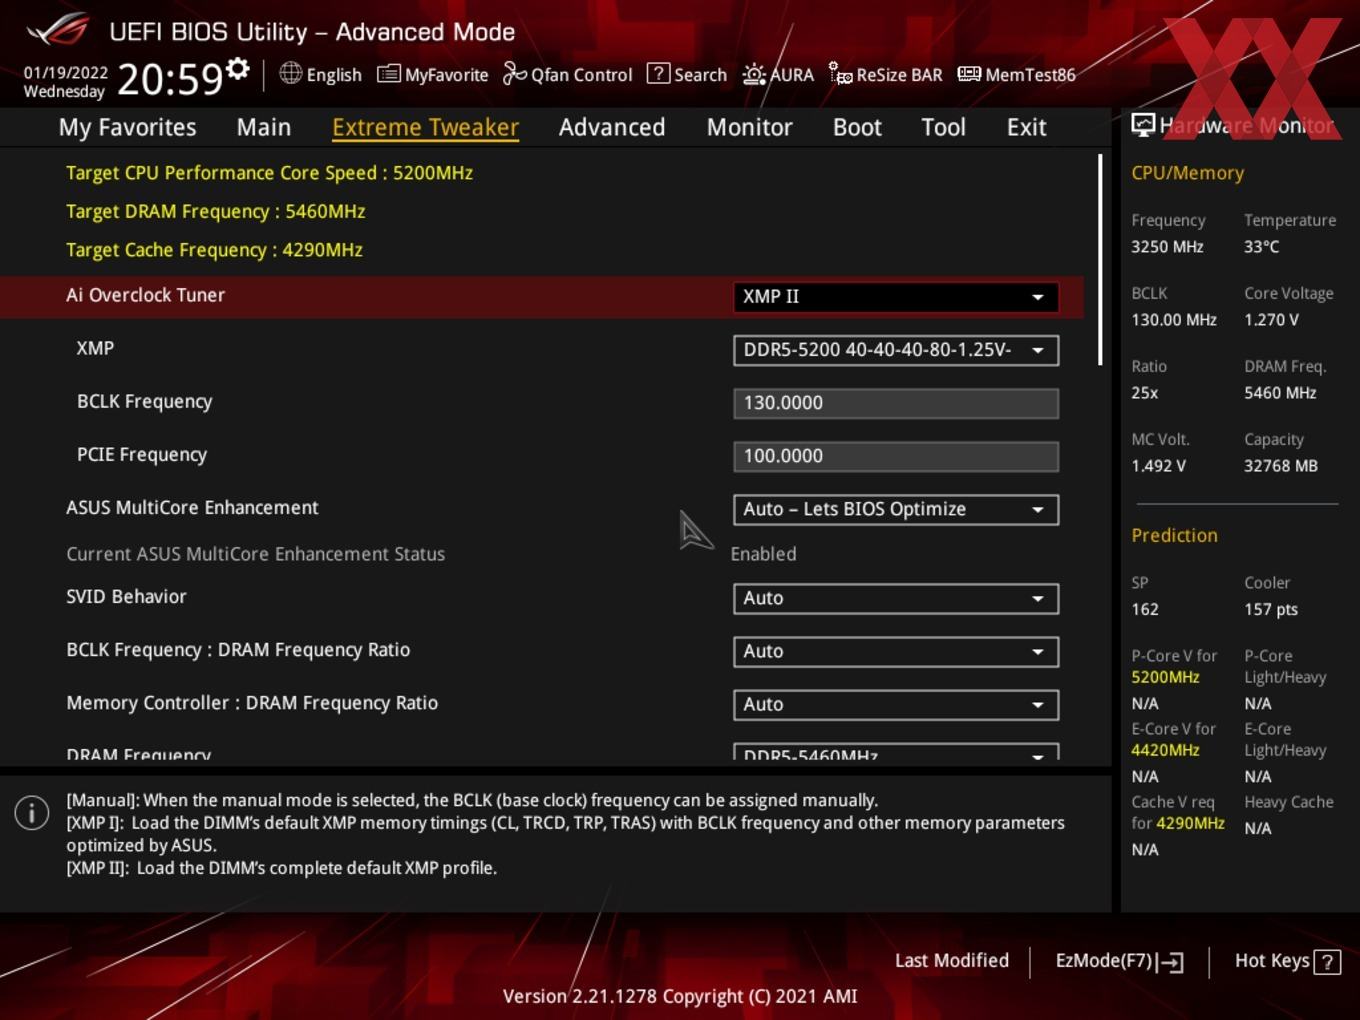The width and height of the screenshot is (1360, 1020).
Task: Click the 1.492 V MC Volt value
Action: click(x=1158, y=465)
